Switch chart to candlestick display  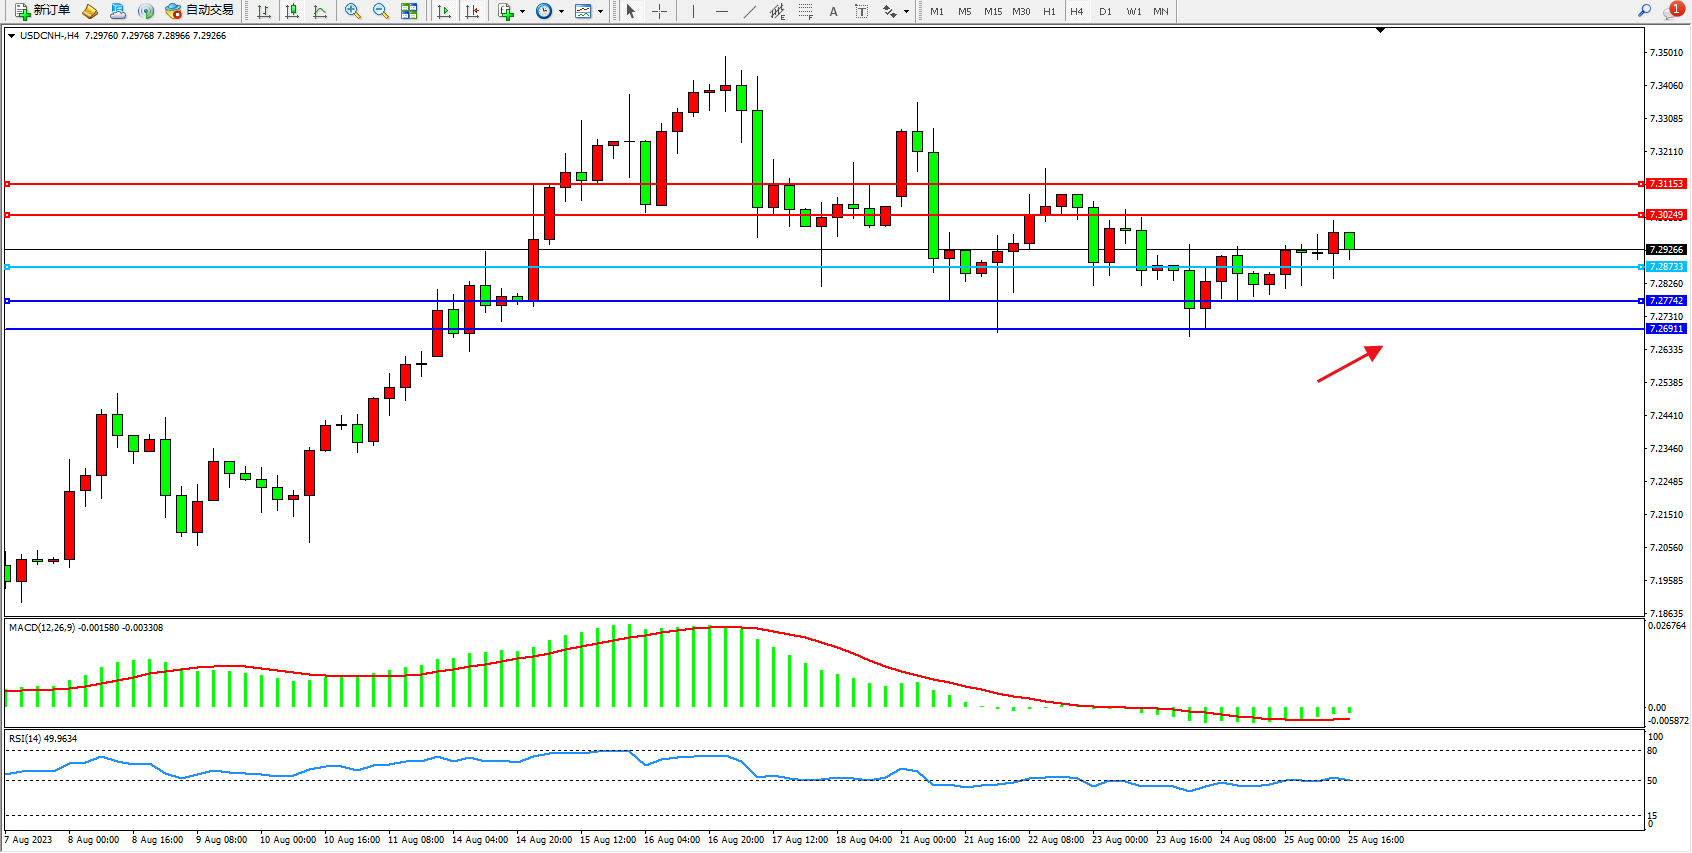click(x=292, y=11)
